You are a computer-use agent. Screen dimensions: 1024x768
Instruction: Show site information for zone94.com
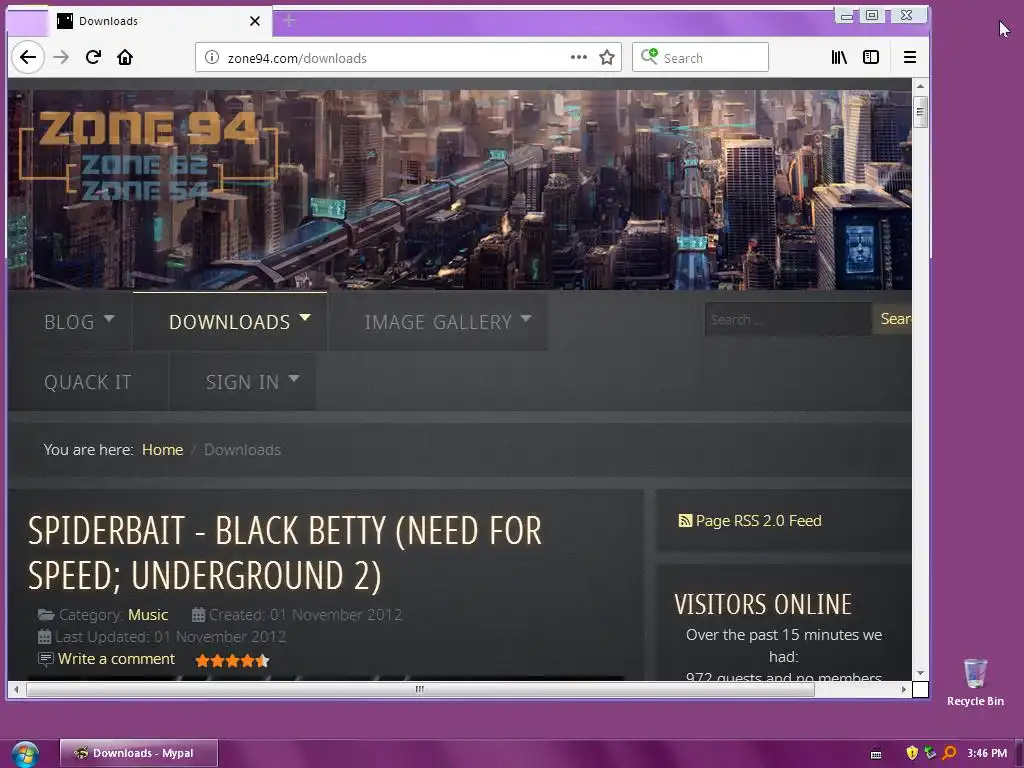pyautogui.click(x=212, y=57)
